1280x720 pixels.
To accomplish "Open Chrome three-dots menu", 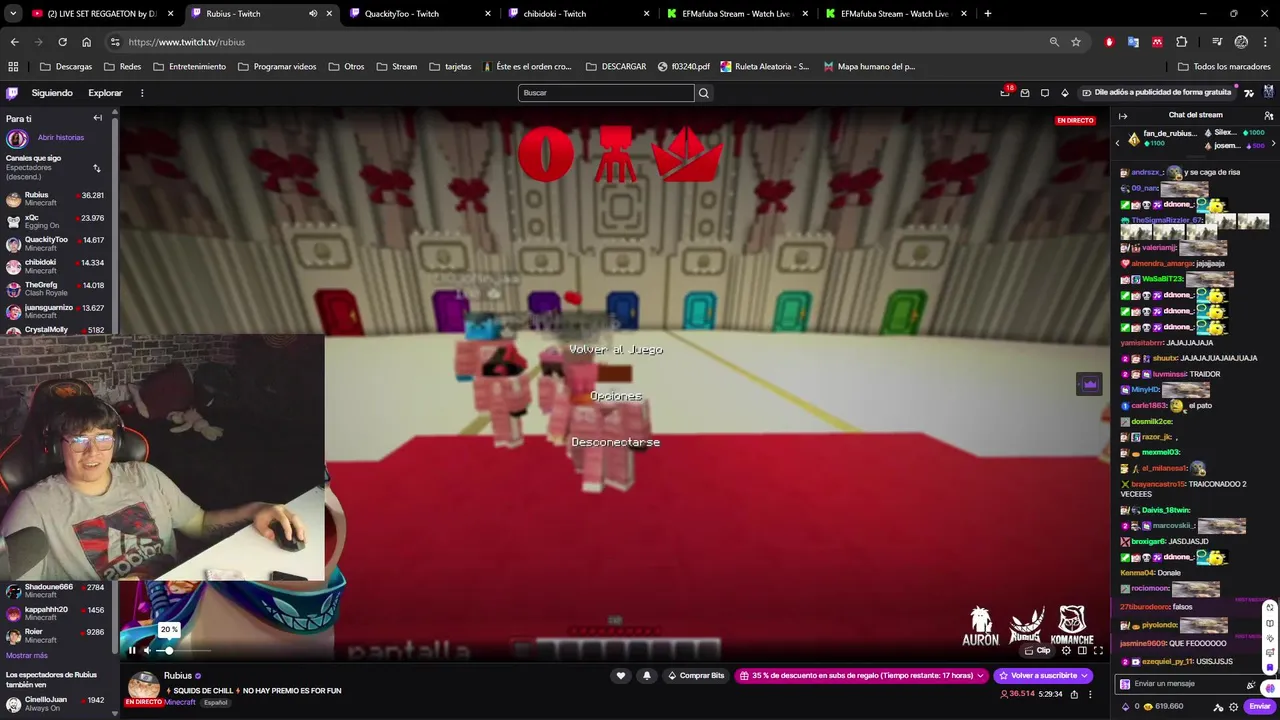I will coord(1266,42).
